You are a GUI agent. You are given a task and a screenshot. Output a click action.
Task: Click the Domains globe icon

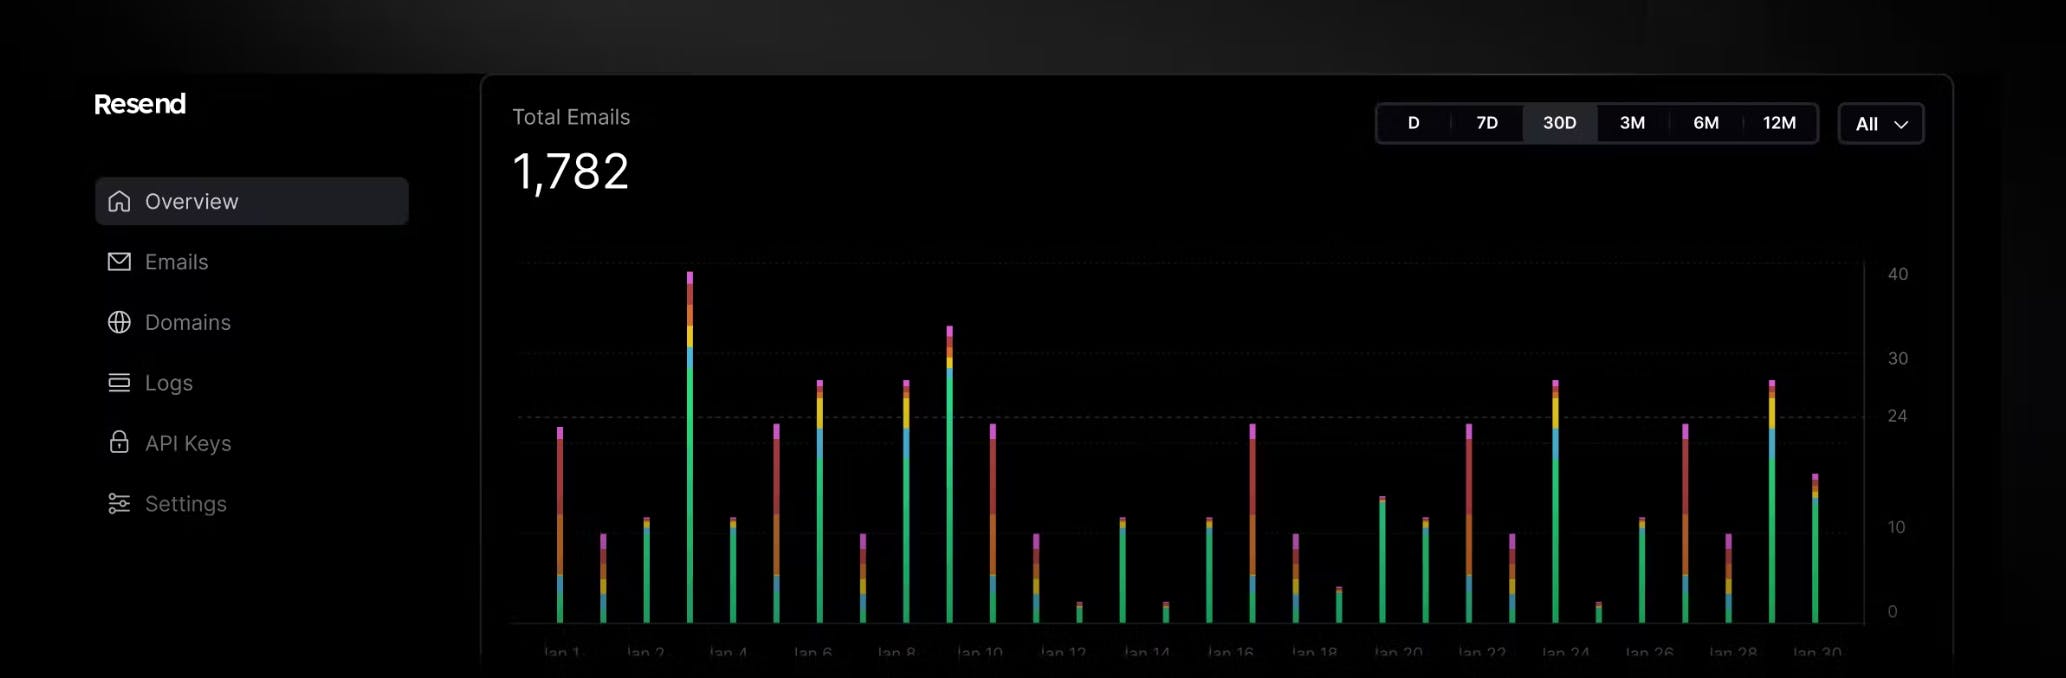click(119, 322)
